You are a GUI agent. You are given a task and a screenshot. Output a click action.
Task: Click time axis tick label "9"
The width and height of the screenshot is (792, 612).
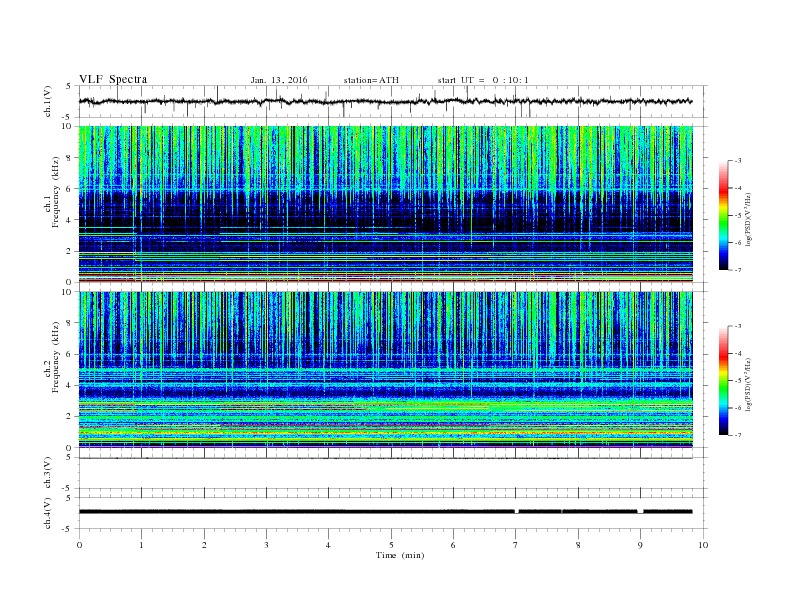640,545
